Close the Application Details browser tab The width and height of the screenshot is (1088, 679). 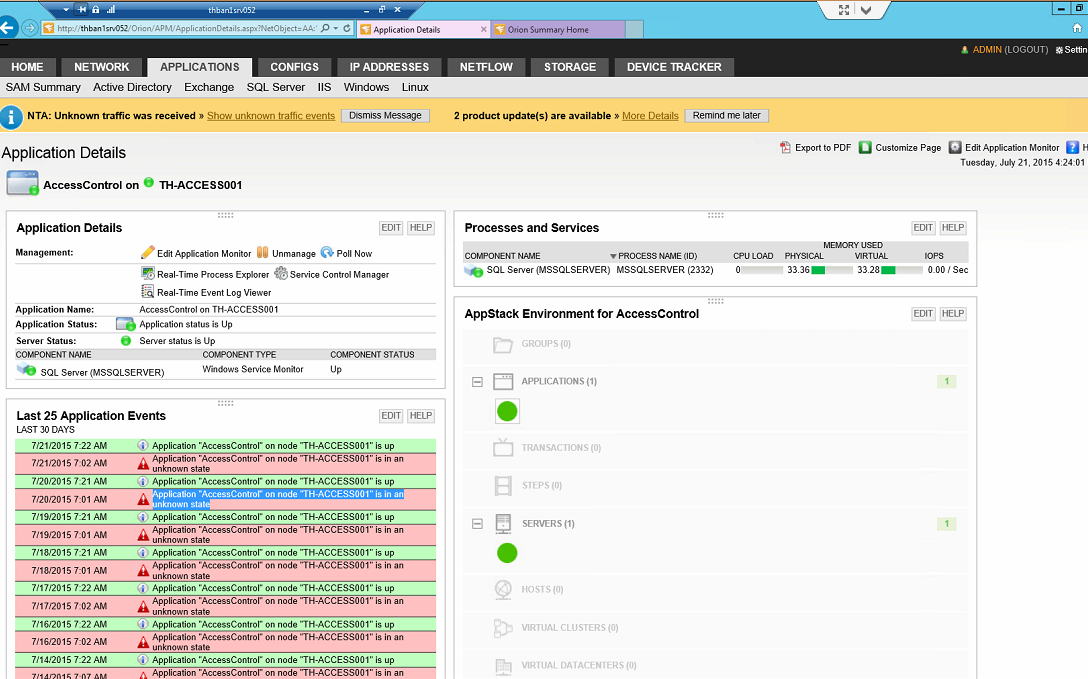484,29
